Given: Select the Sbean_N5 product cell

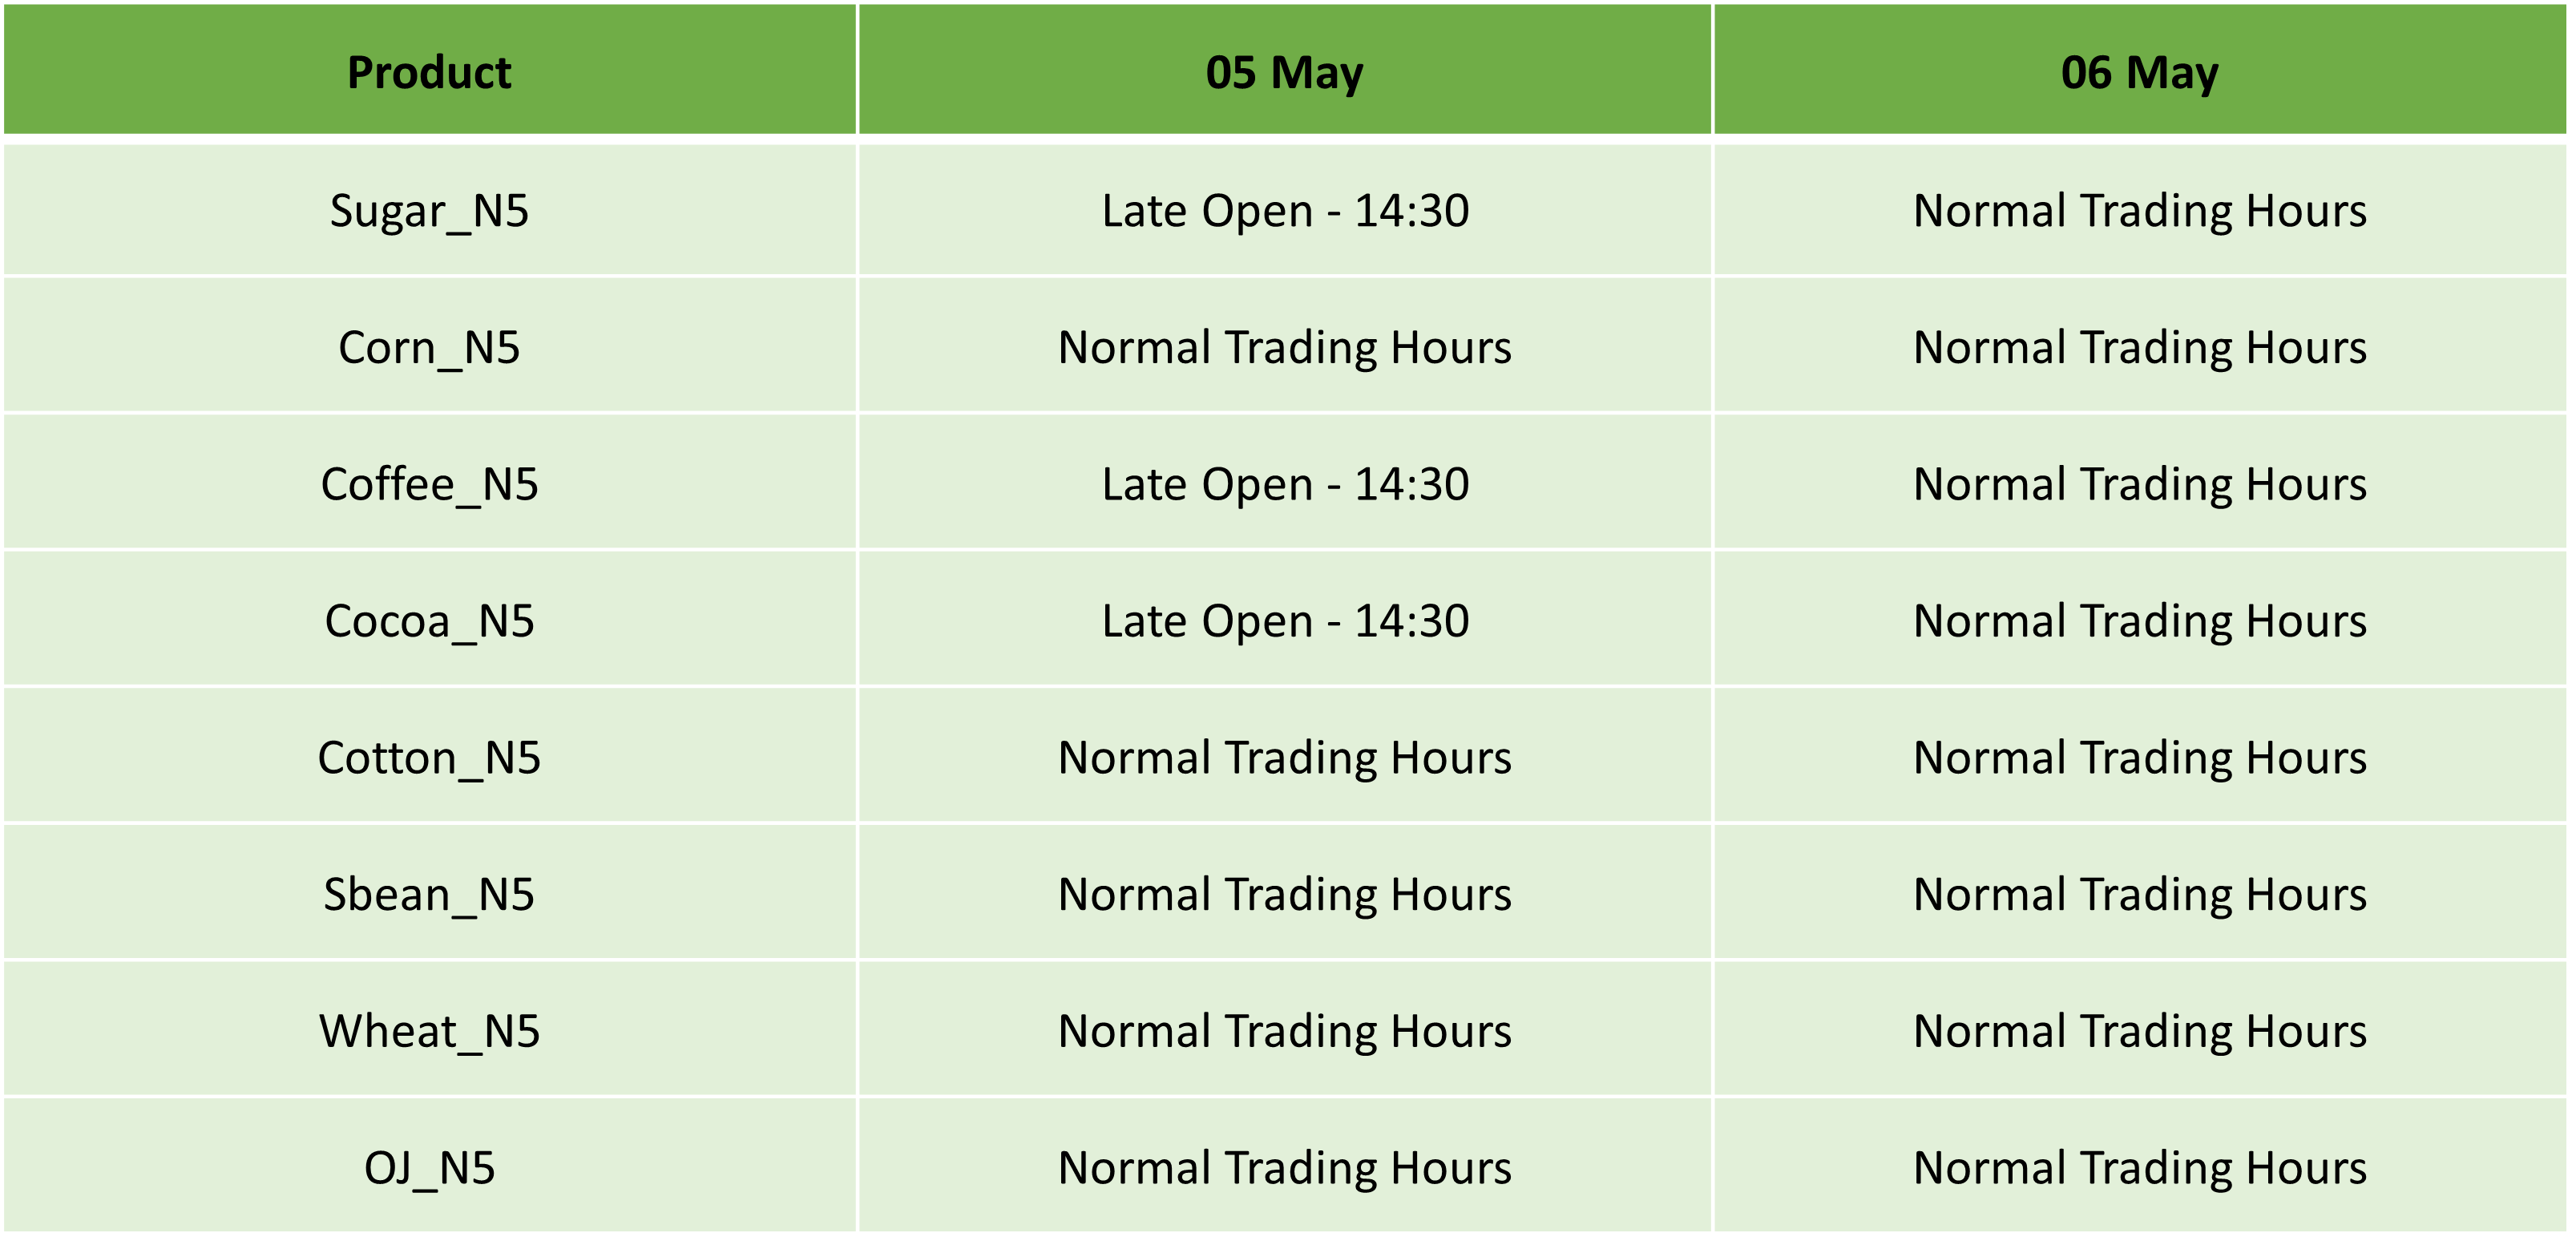Looking at the screenshot, I should click(430, 894).
